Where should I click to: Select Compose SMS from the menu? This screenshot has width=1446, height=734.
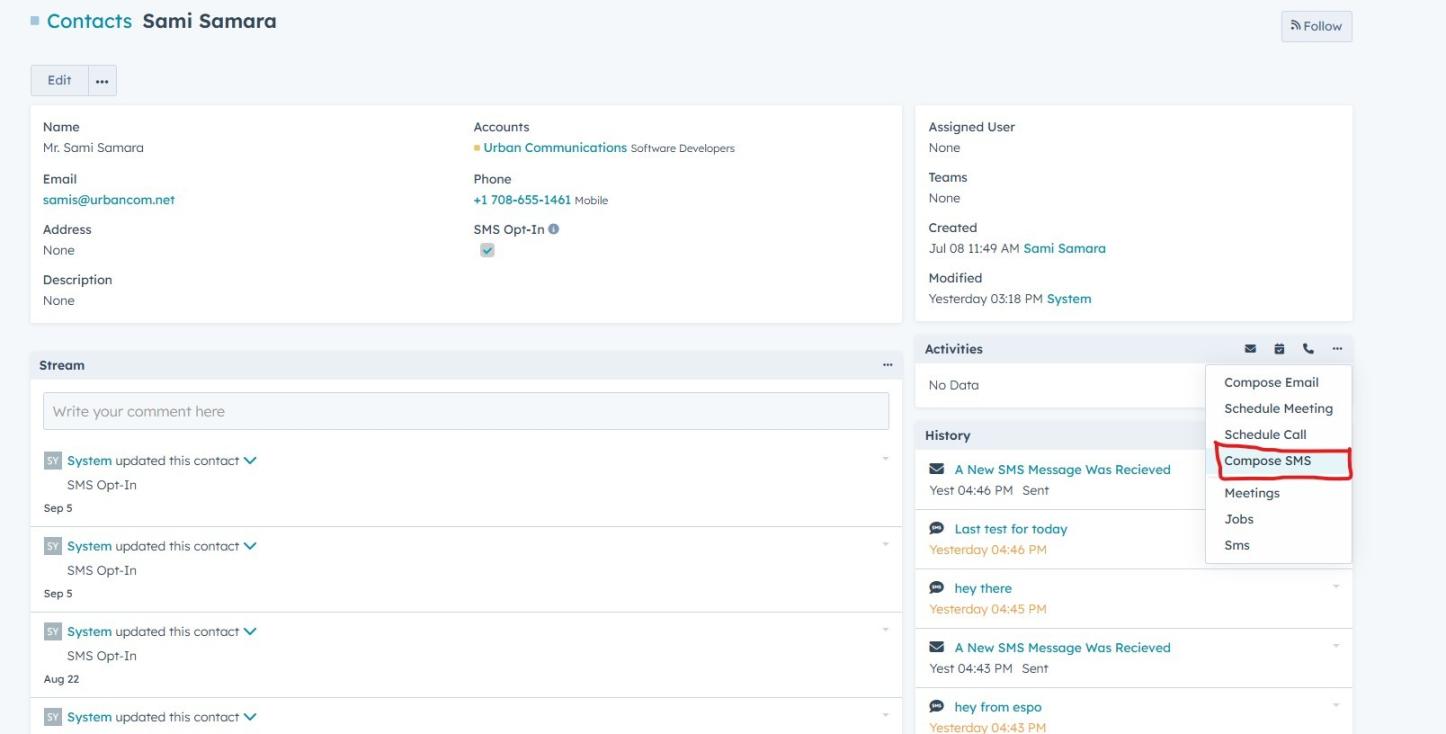(x=1267, y=461)
